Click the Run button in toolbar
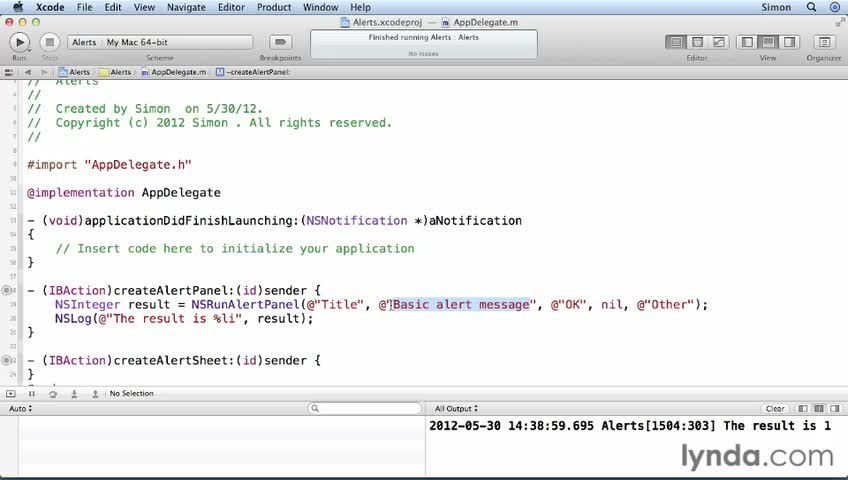 tap(19, 42)
